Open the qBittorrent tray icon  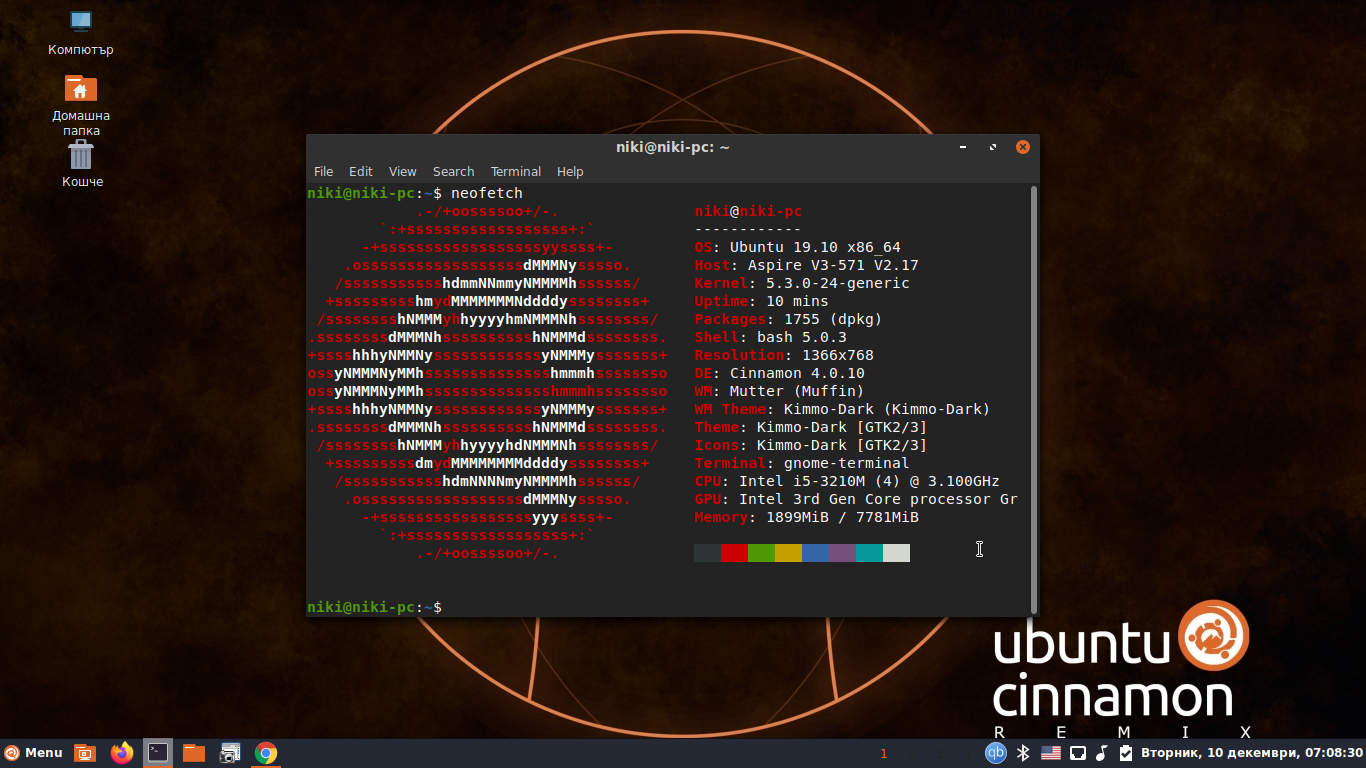tap(996, 753)
